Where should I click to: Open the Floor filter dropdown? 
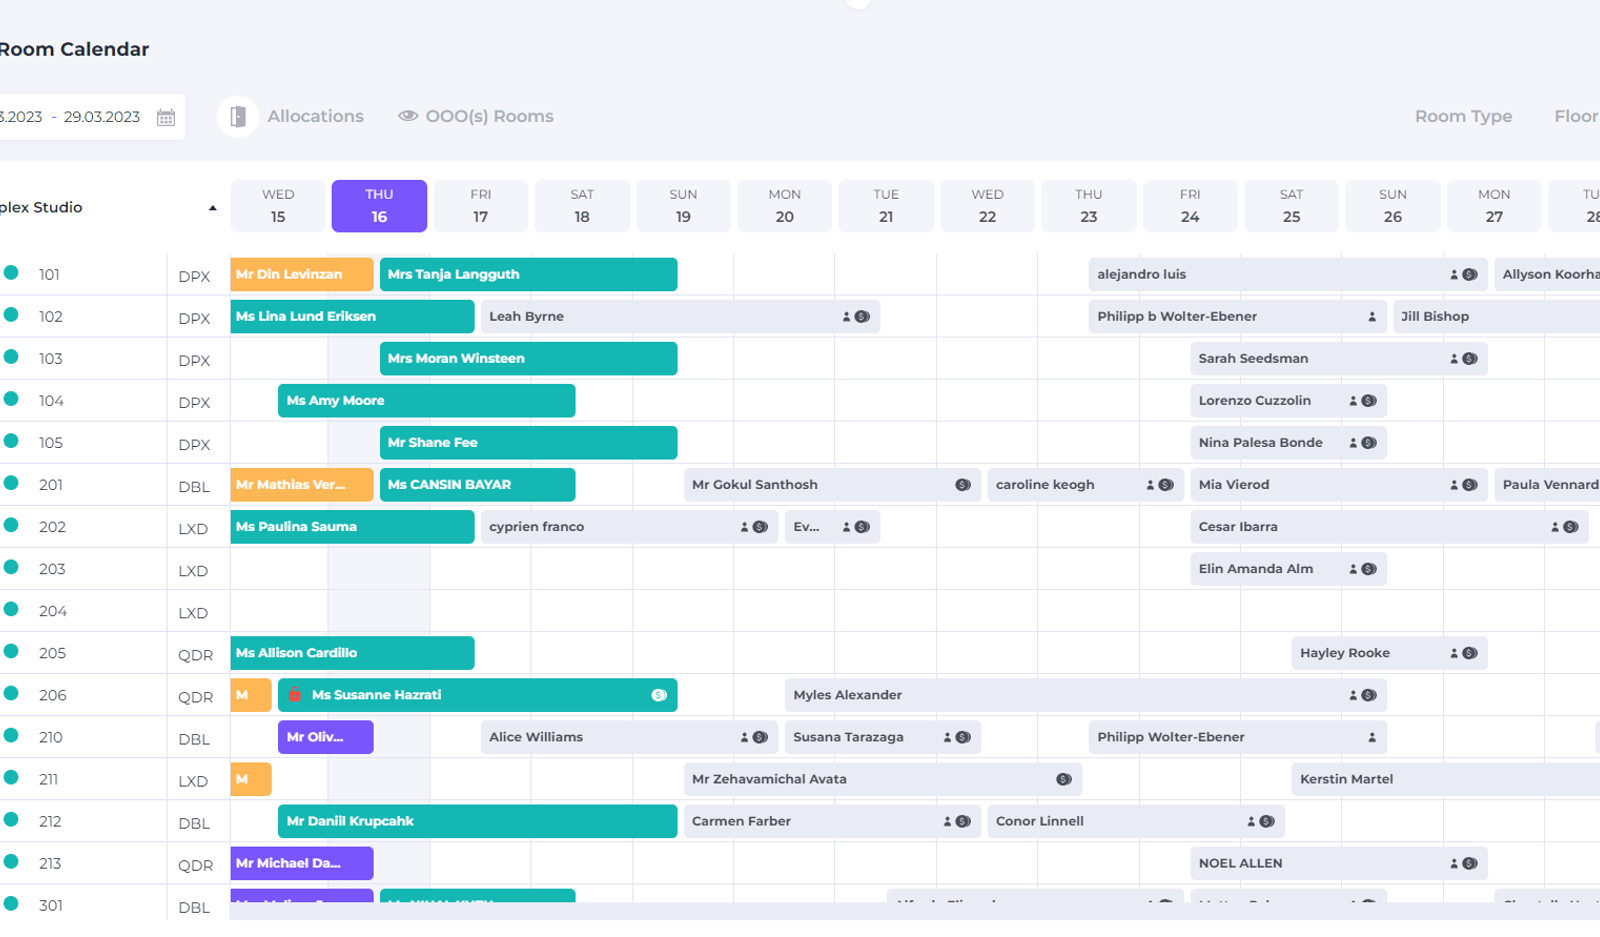click(1576, 116)
